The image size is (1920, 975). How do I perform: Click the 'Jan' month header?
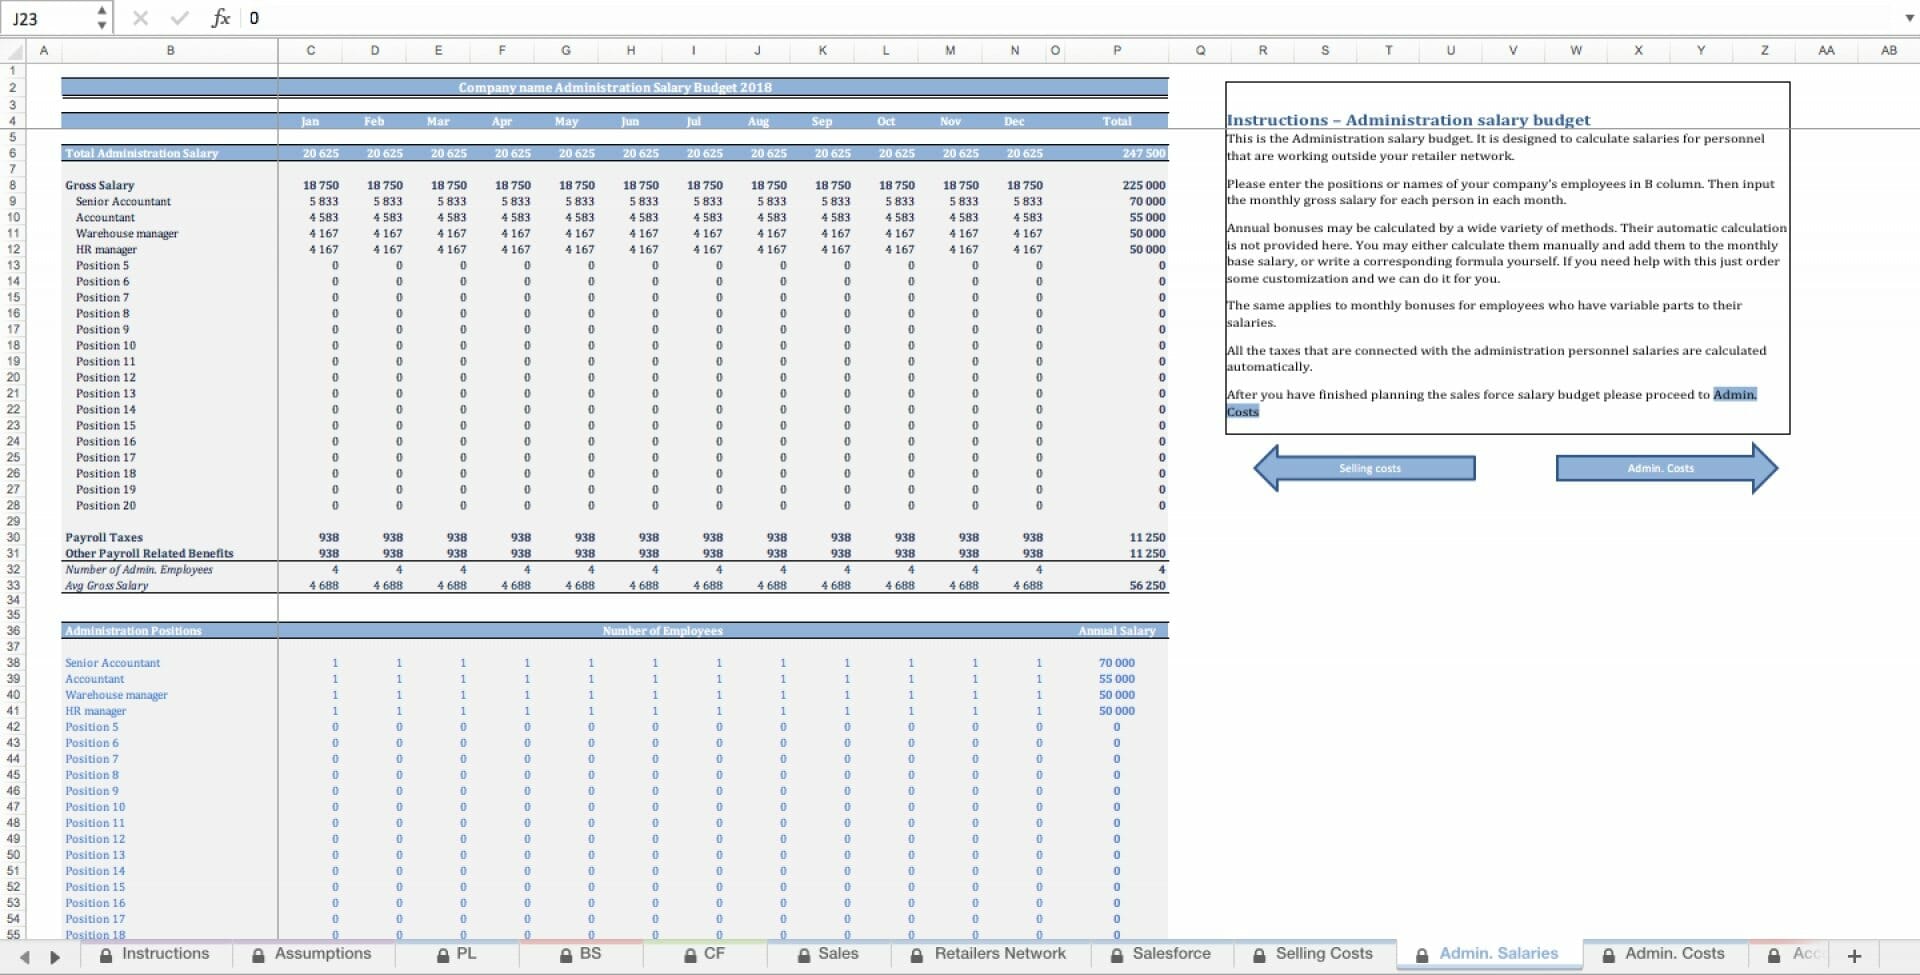click(310, 121)
